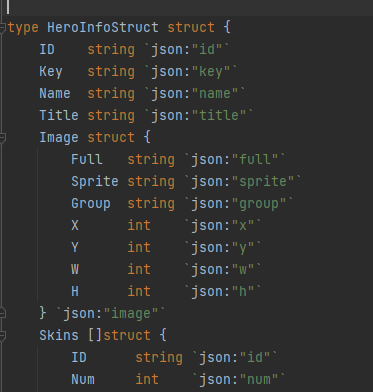Screen dimensions: 373x392
Task: Click the Name field name
Action: point(55,93)
